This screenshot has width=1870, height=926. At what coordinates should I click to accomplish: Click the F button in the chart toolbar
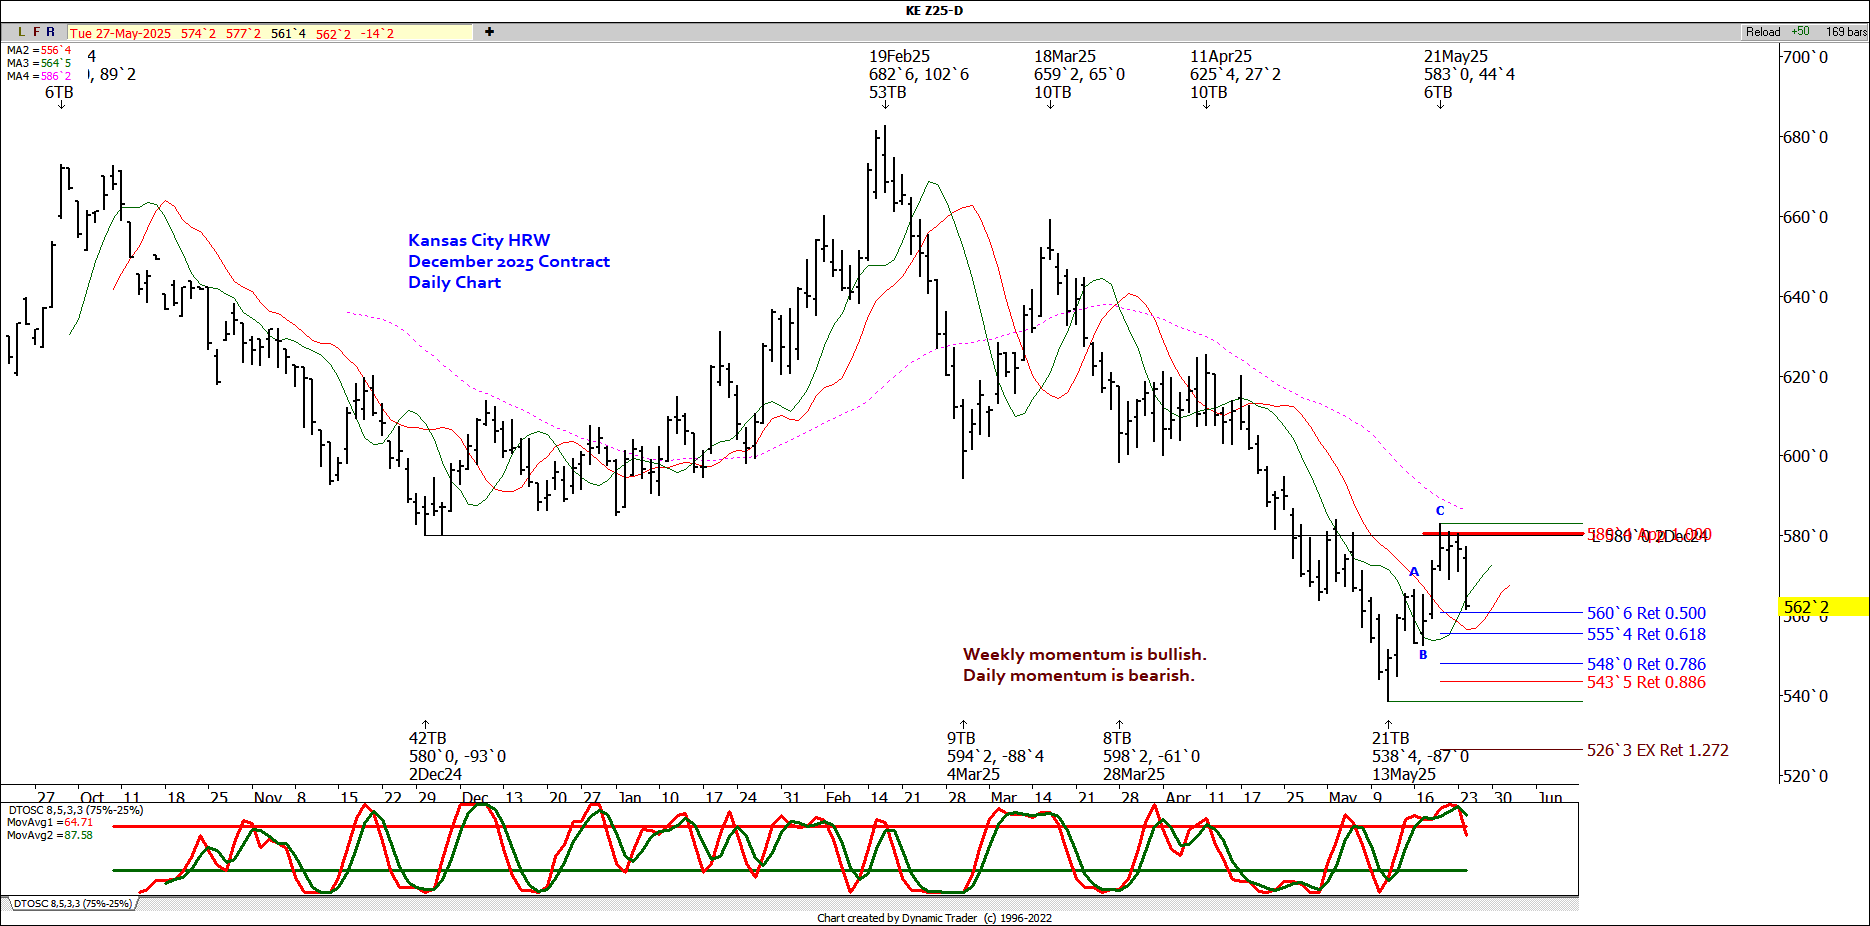[x=36, y=32]
